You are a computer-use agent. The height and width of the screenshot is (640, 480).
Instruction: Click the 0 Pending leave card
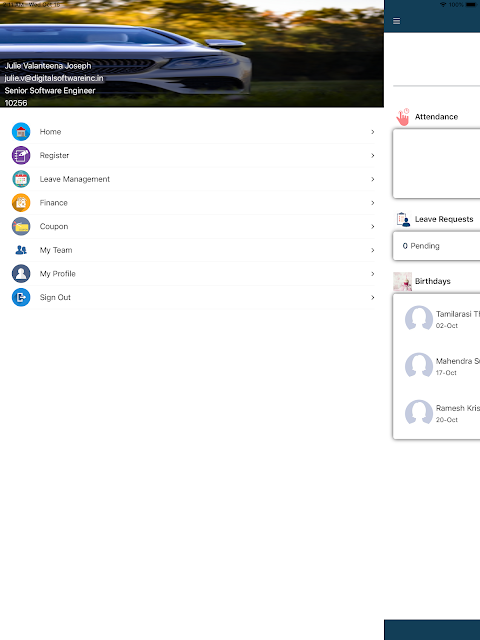436,246
